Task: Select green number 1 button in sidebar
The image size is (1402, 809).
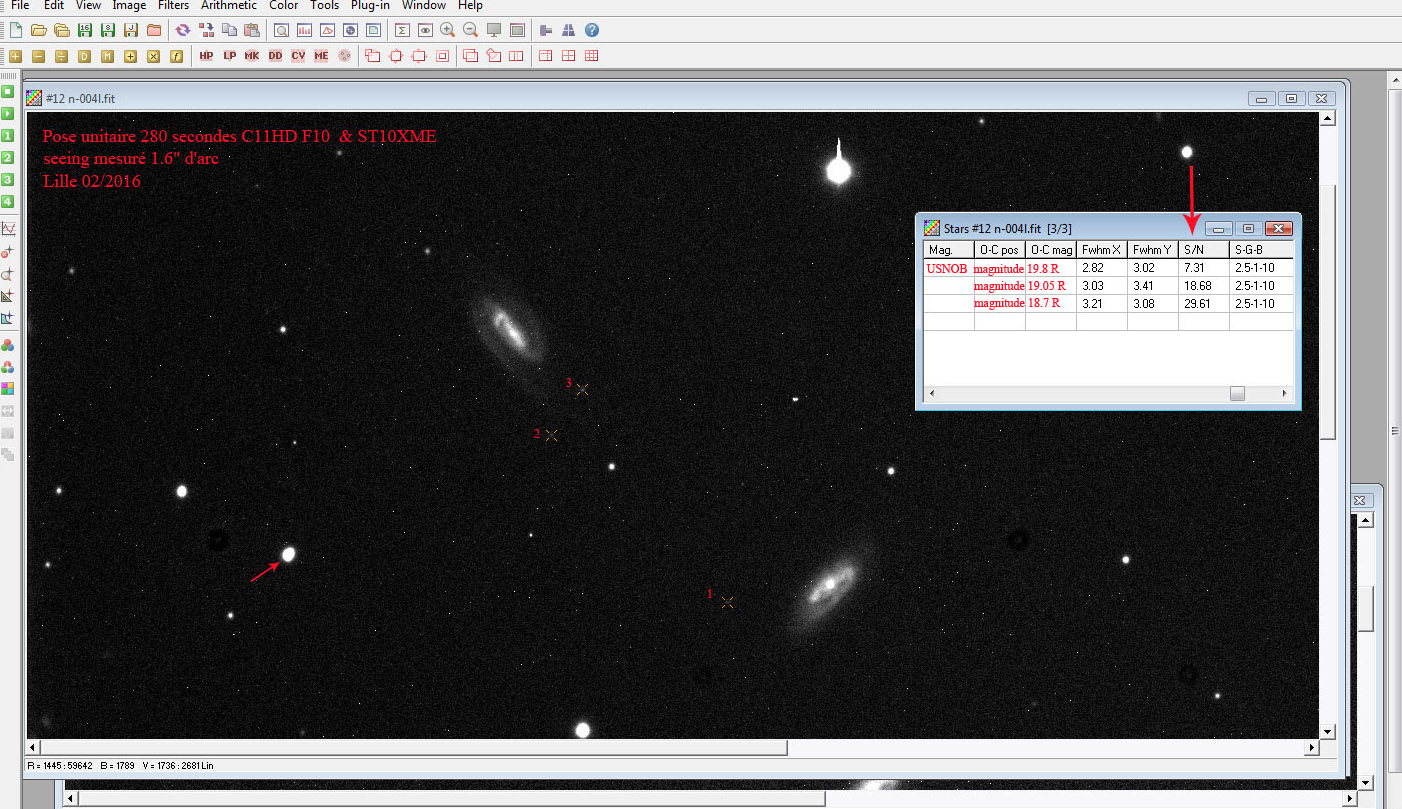Action: [x=8, y=136]
